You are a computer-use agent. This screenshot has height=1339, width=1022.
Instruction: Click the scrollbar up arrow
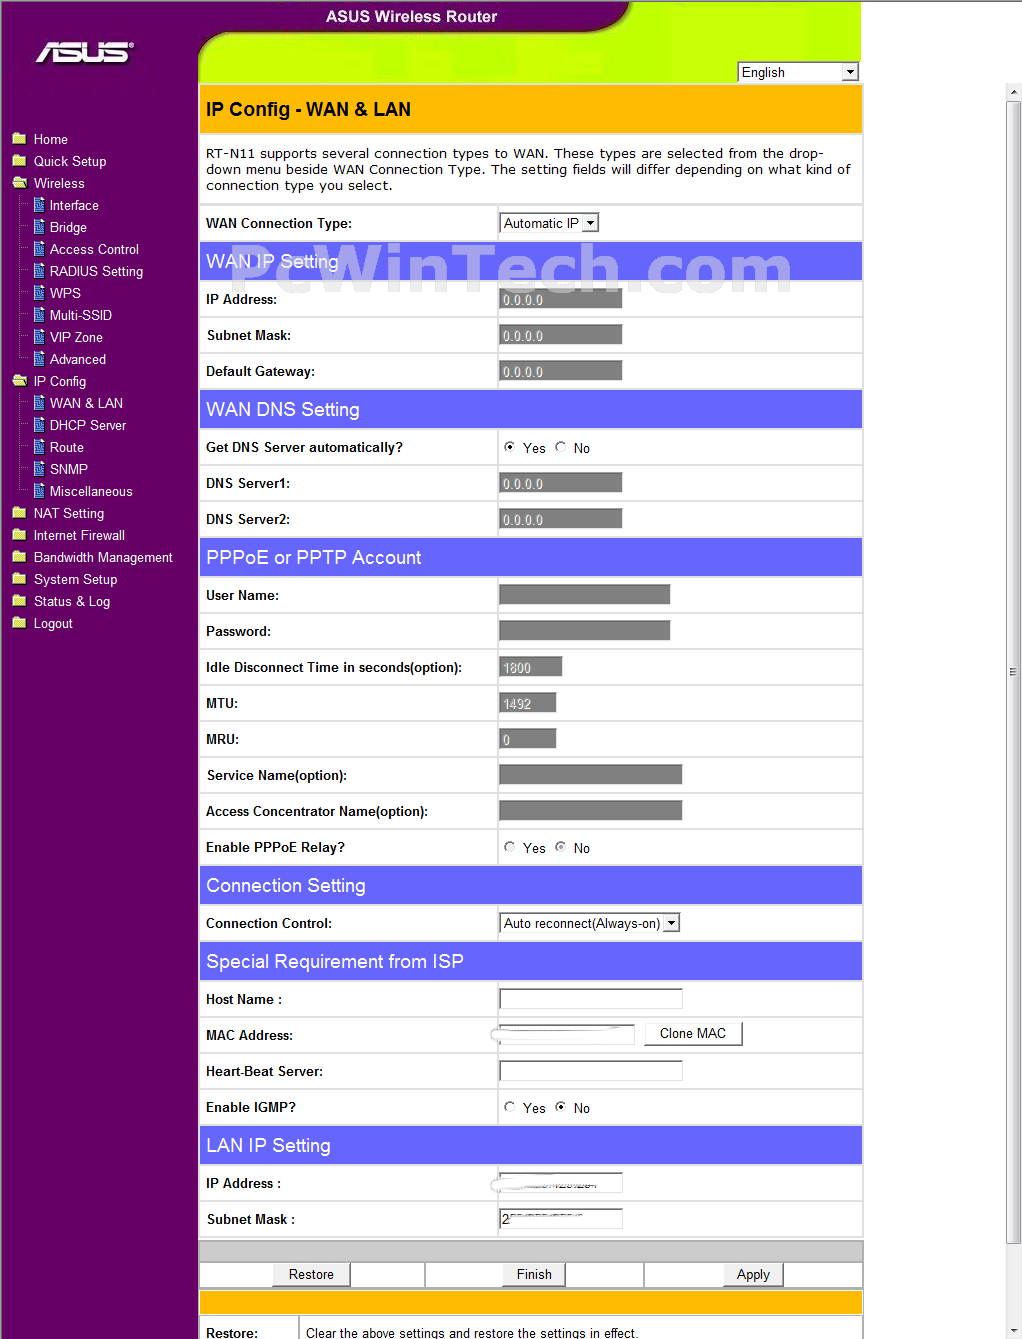click(1013, 92)
